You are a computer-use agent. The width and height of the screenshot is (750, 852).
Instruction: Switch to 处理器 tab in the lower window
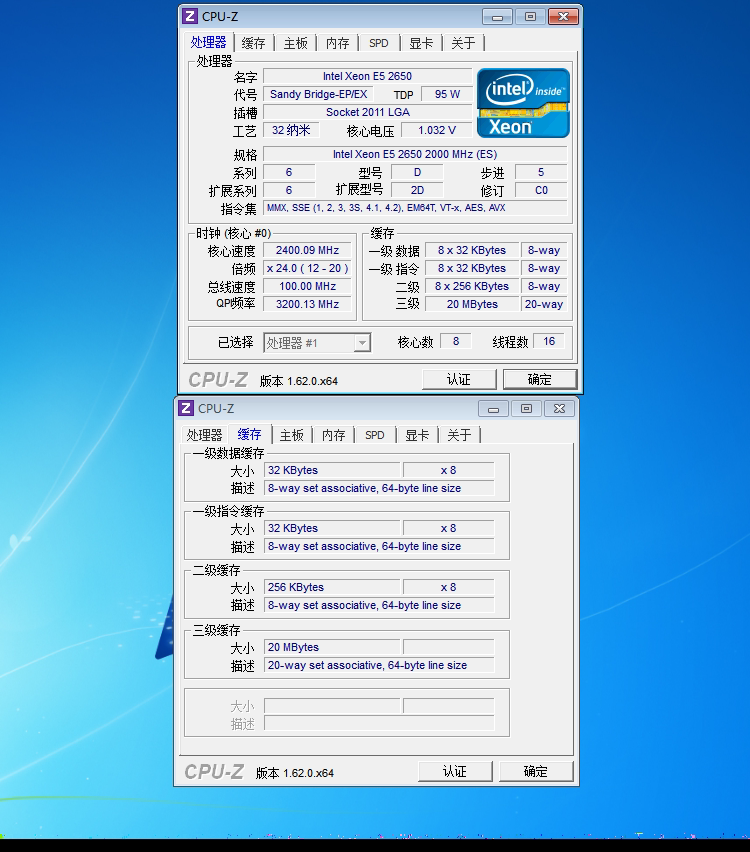[x=204, y=435]
